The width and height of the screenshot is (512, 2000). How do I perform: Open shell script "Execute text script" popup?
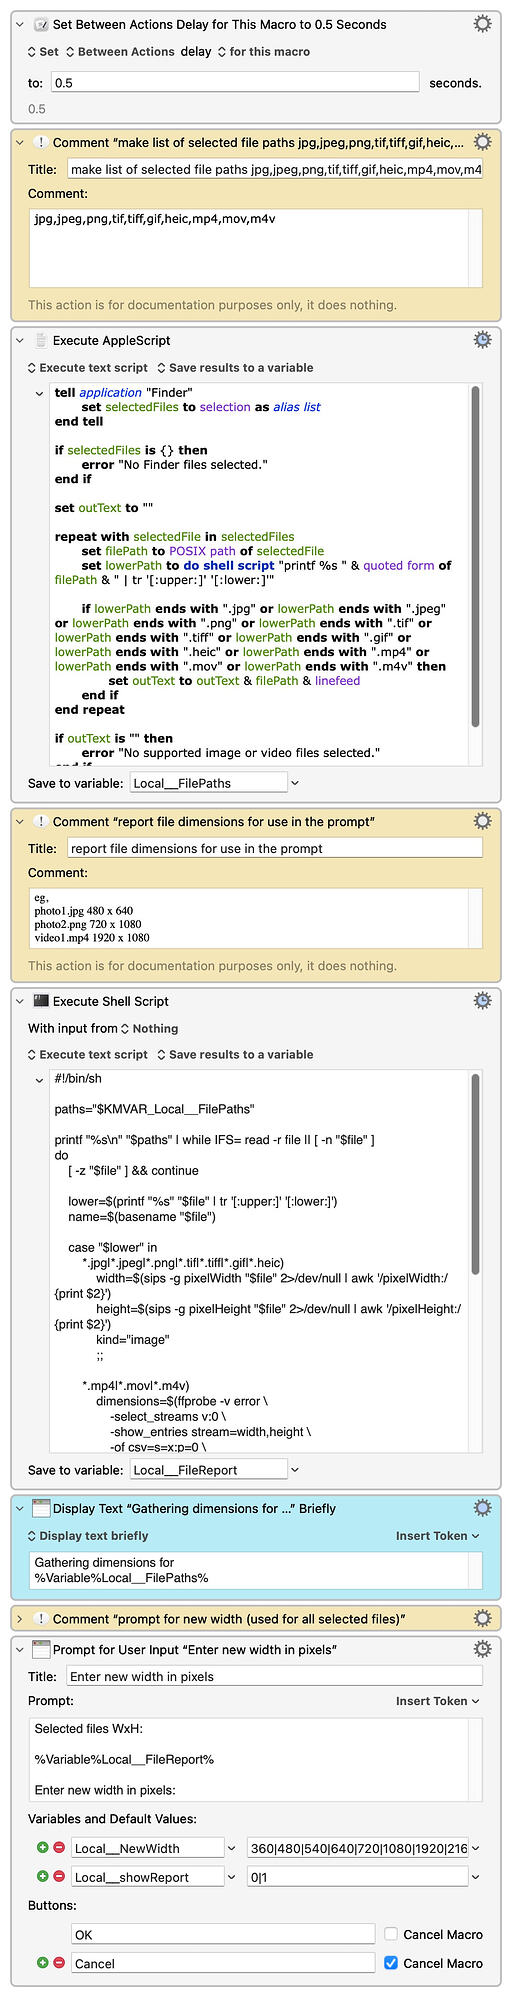pos(88,1055)
